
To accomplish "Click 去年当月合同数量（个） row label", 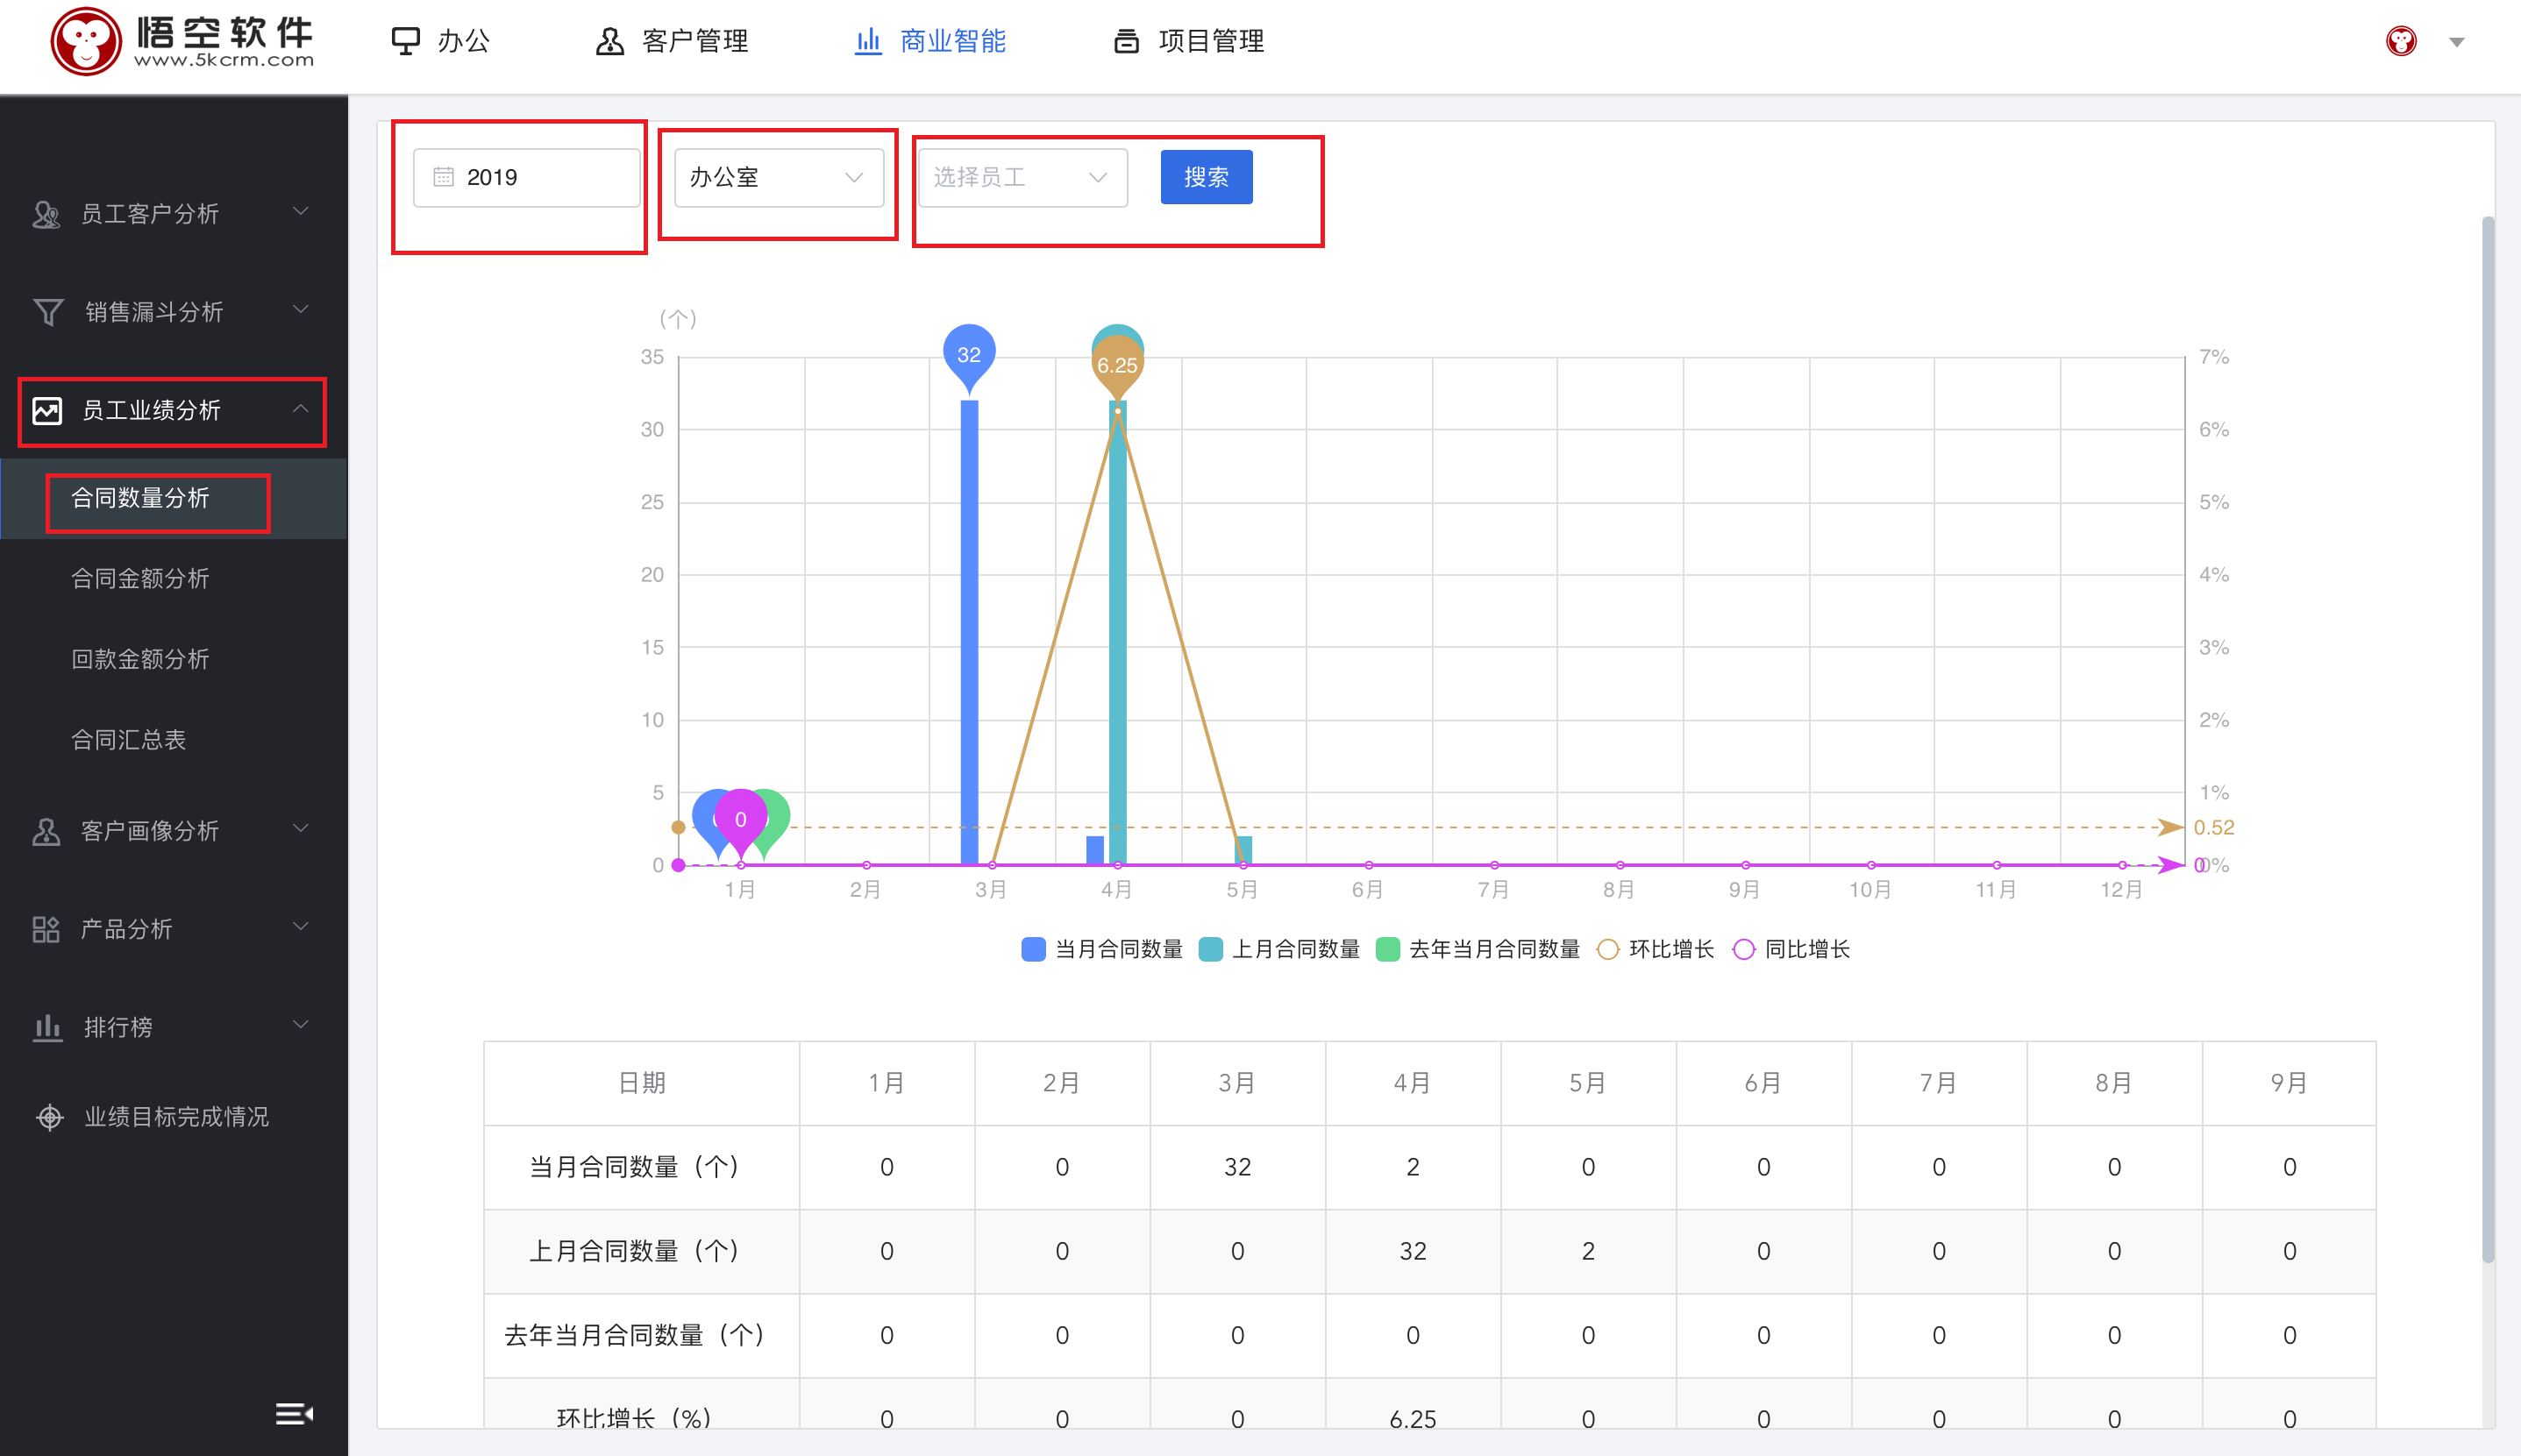I will 635,1335.
